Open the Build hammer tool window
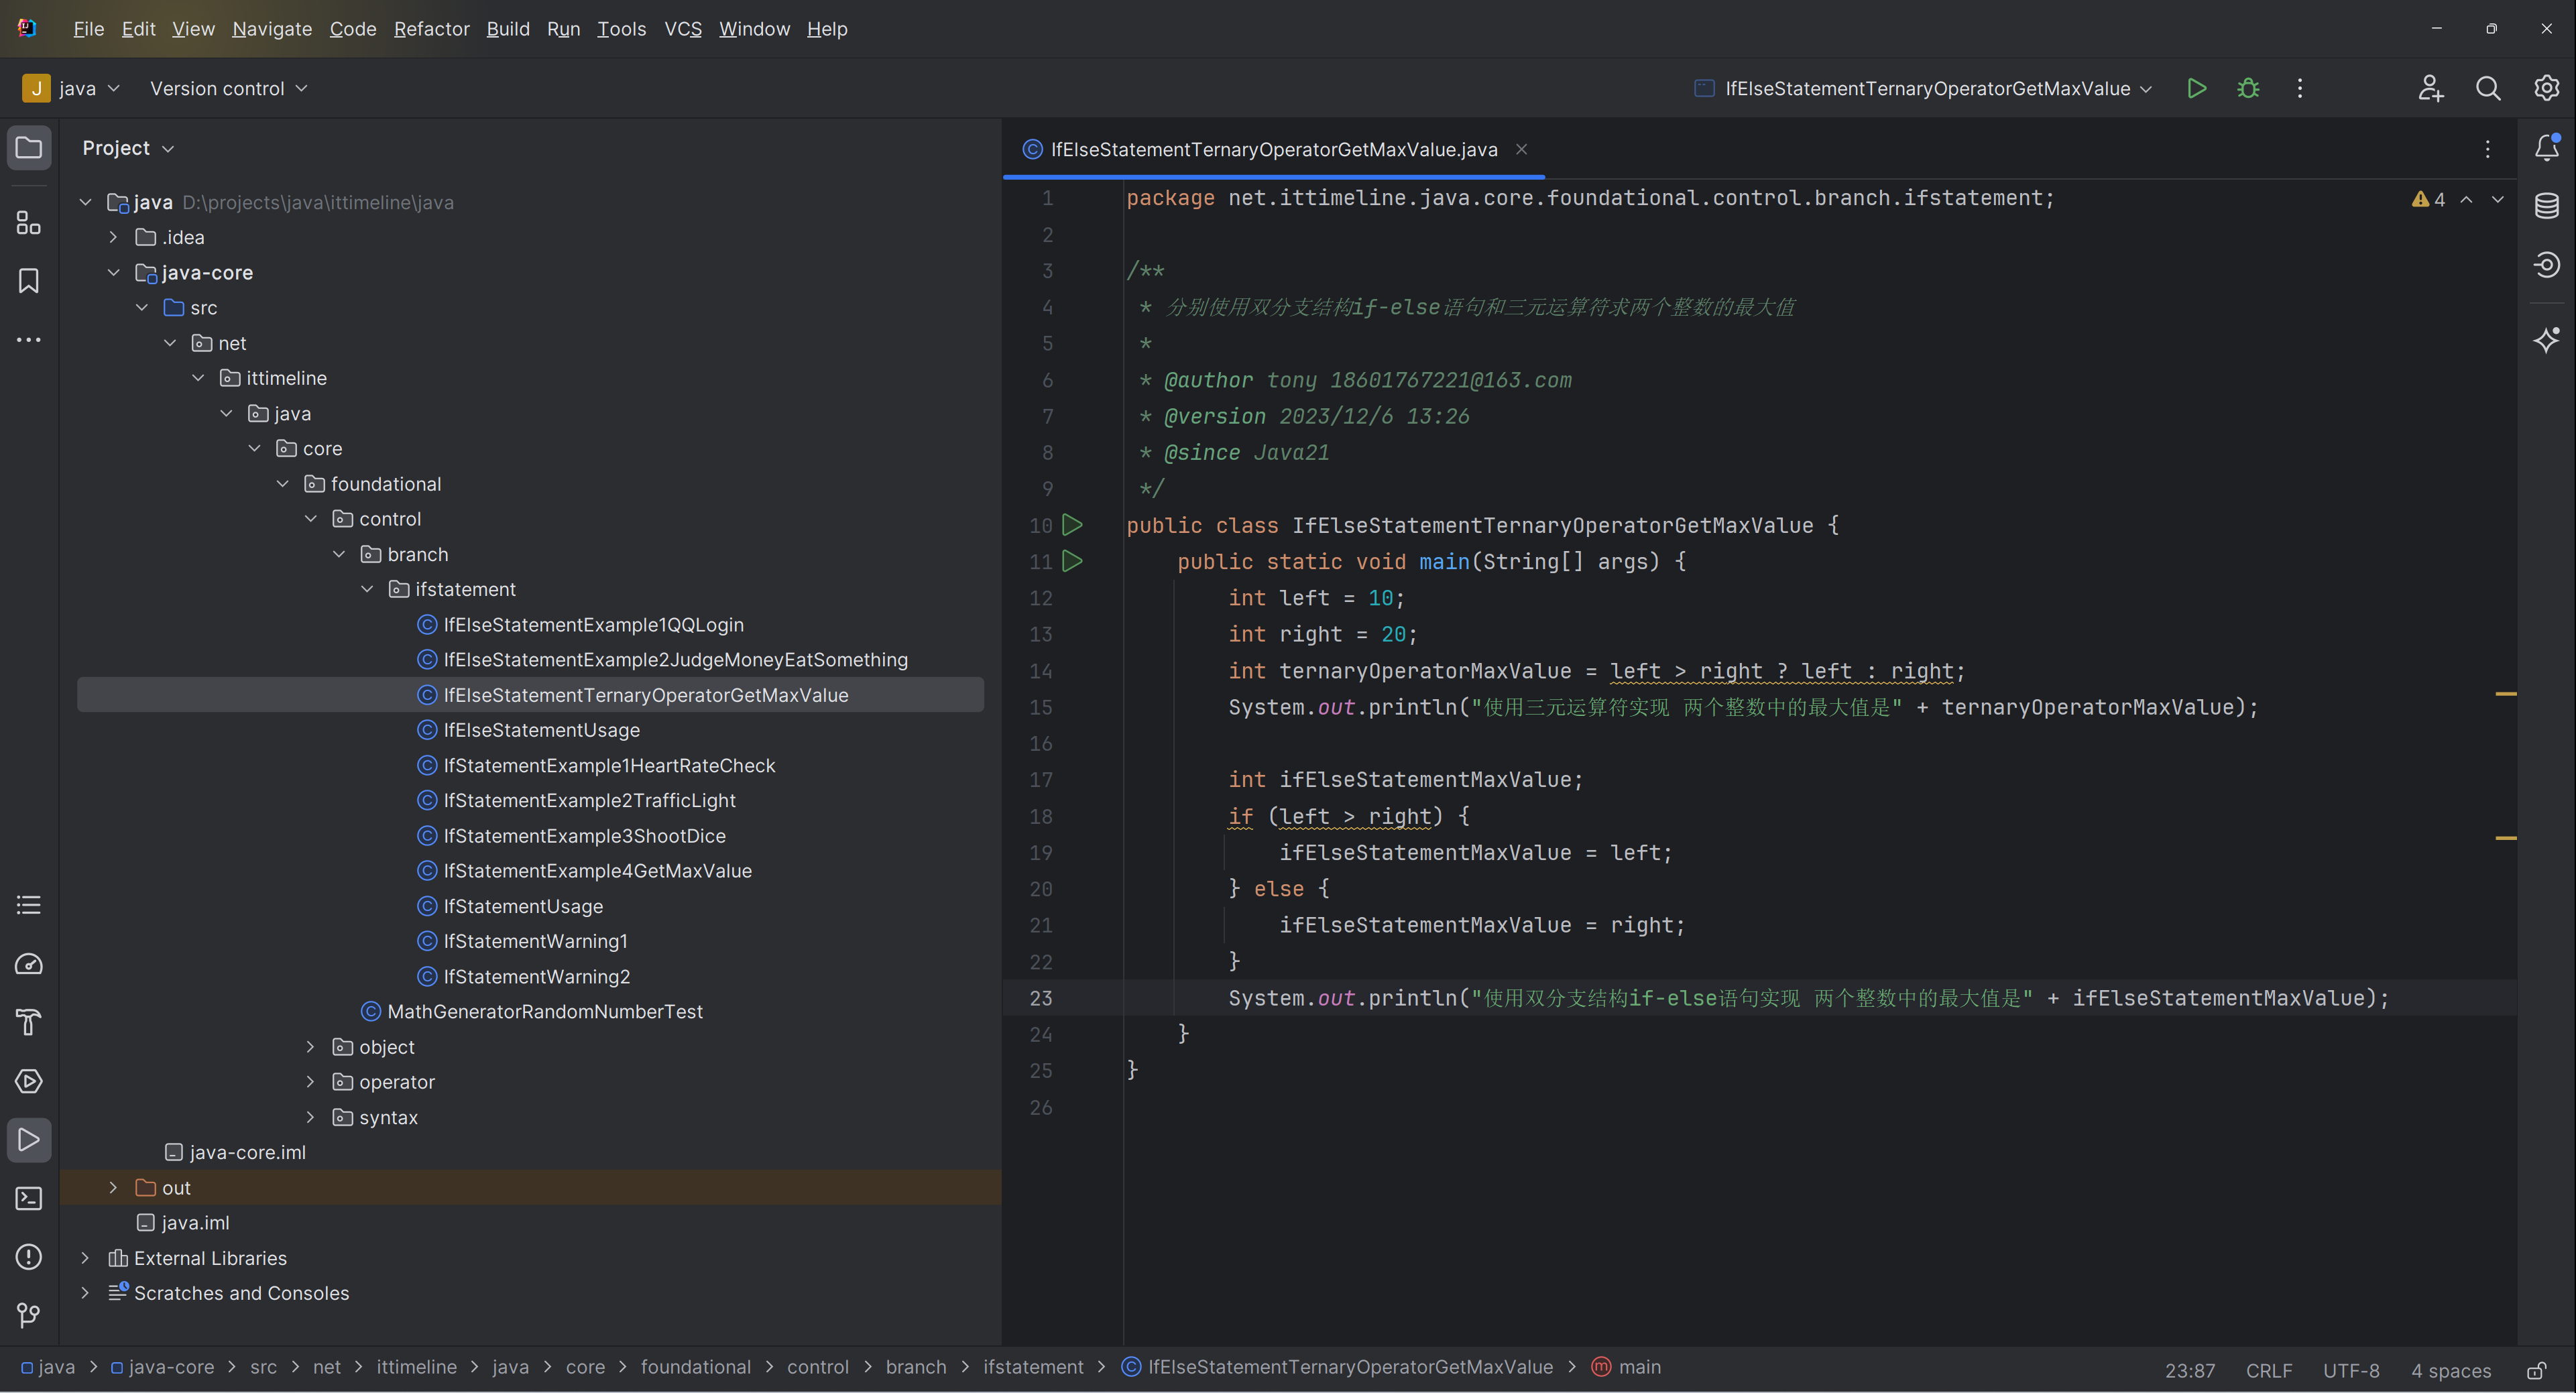Image resolution: width=2576 pixels, height=1393 pixels. [x=29, y=1022]
